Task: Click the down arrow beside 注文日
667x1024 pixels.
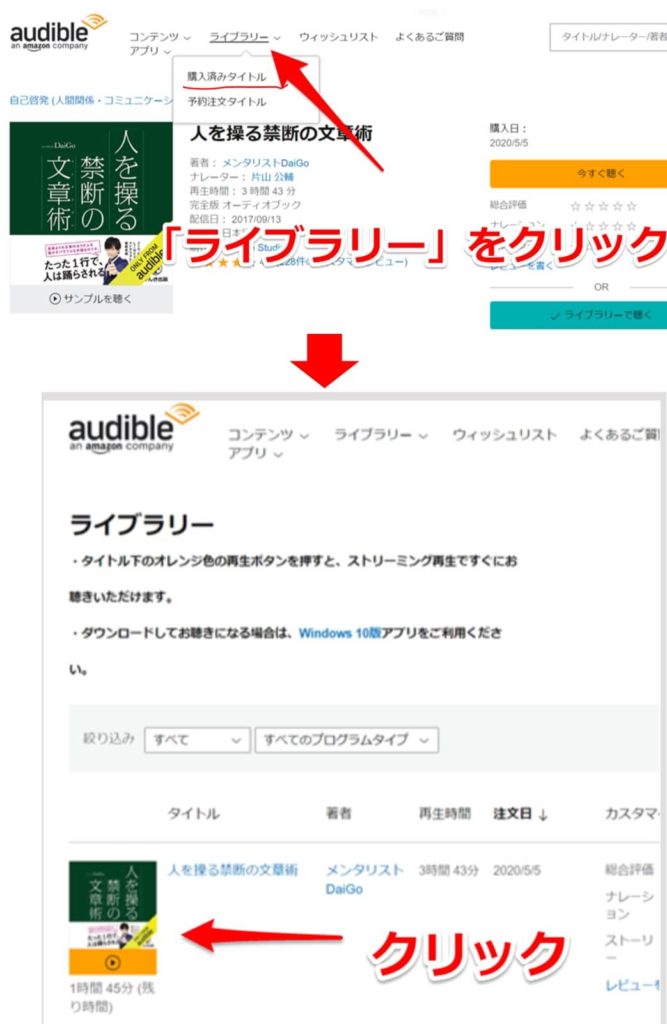Action: 543,814
